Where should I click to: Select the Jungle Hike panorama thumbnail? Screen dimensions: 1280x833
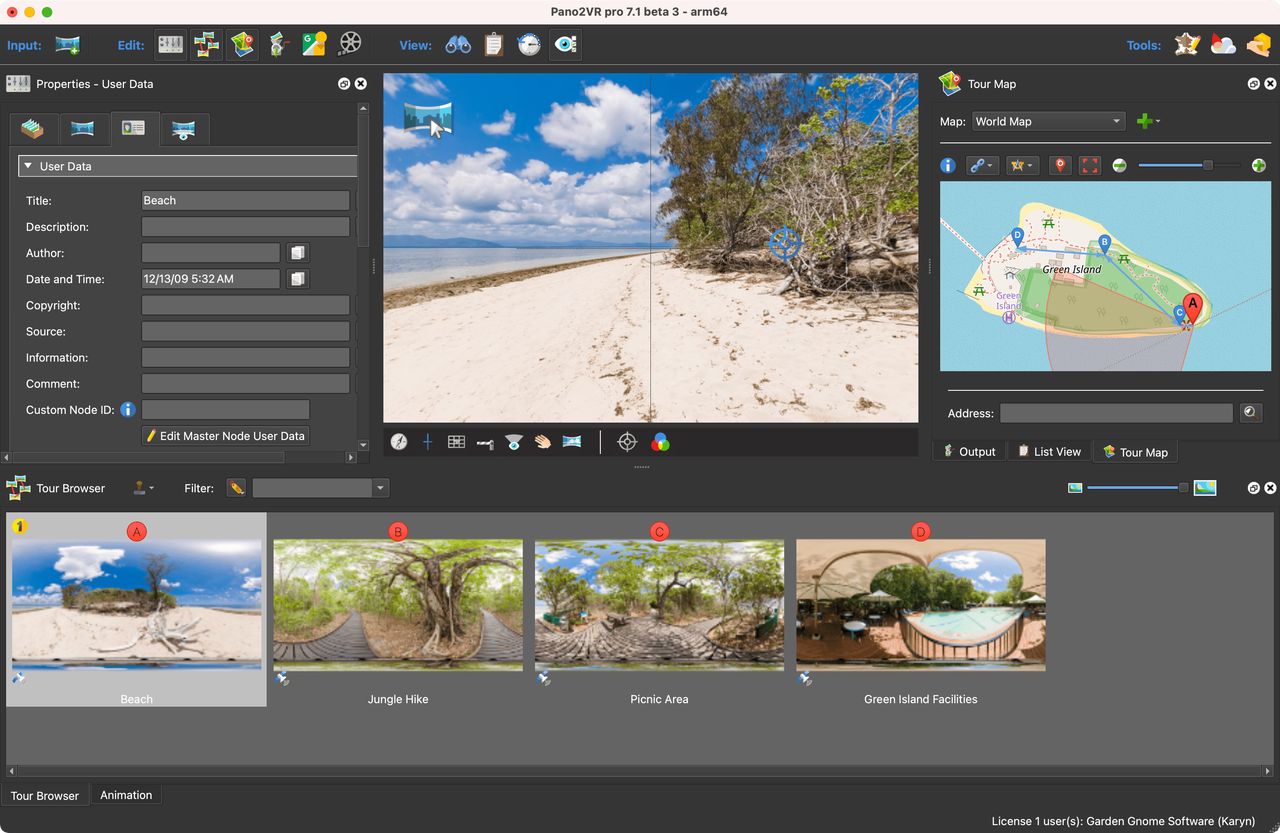click(x=397, y=605)
